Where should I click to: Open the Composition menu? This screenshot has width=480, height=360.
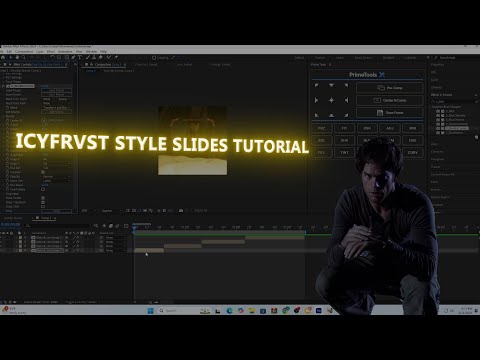(x=24, y=52)
